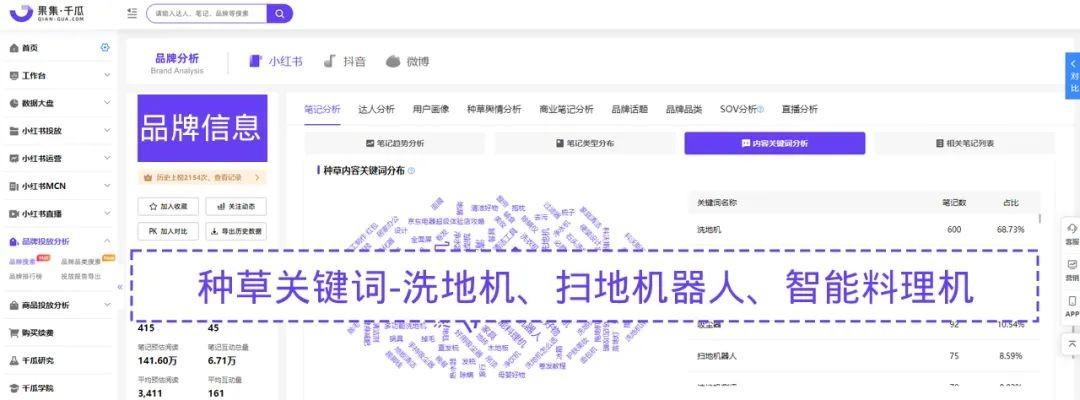
Task: Click the 商品投放分析 bag icon
Action: [x=14, y=304]
